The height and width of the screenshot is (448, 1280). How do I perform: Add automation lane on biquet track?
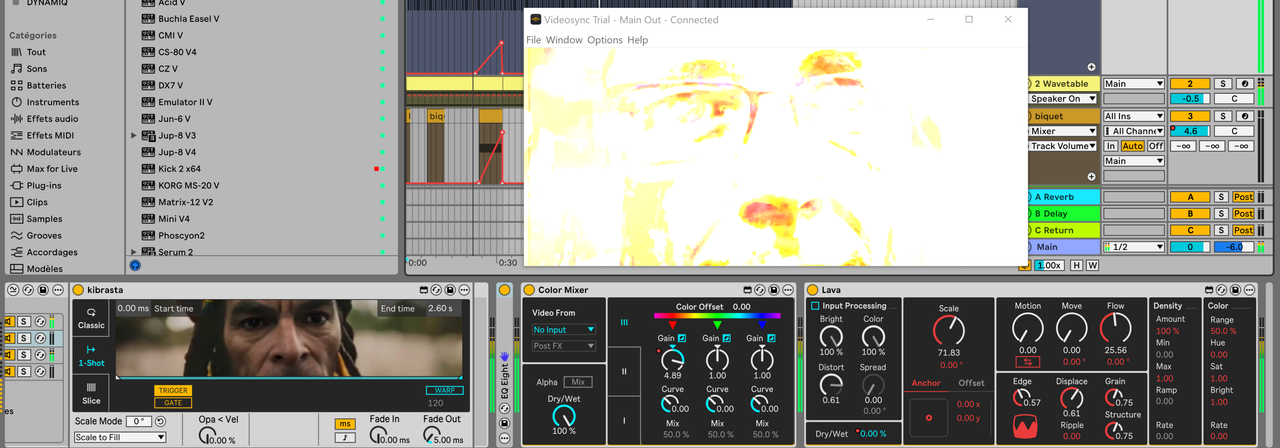click(x=1092, y=177)
